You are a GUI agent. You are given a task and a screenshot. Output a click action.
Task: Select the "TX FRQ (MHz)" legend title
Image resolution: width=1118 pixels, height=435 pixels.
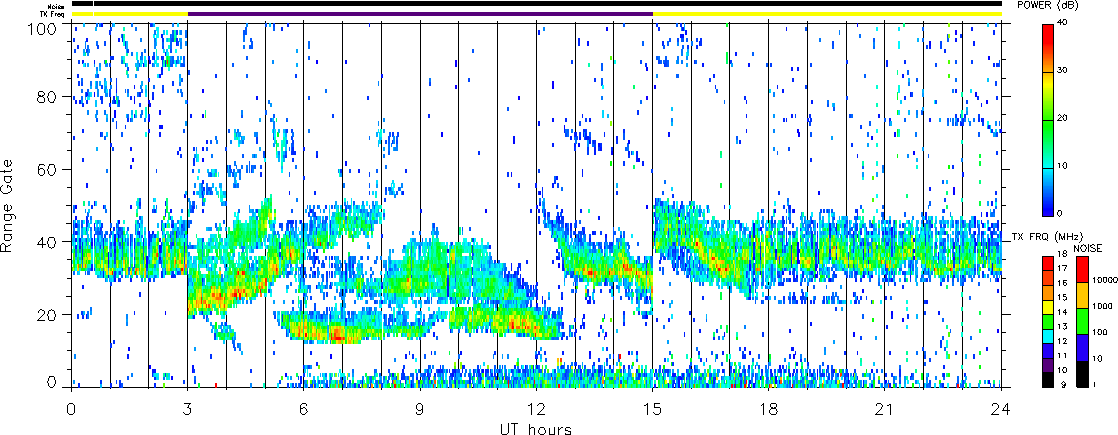coord(1047,237)
